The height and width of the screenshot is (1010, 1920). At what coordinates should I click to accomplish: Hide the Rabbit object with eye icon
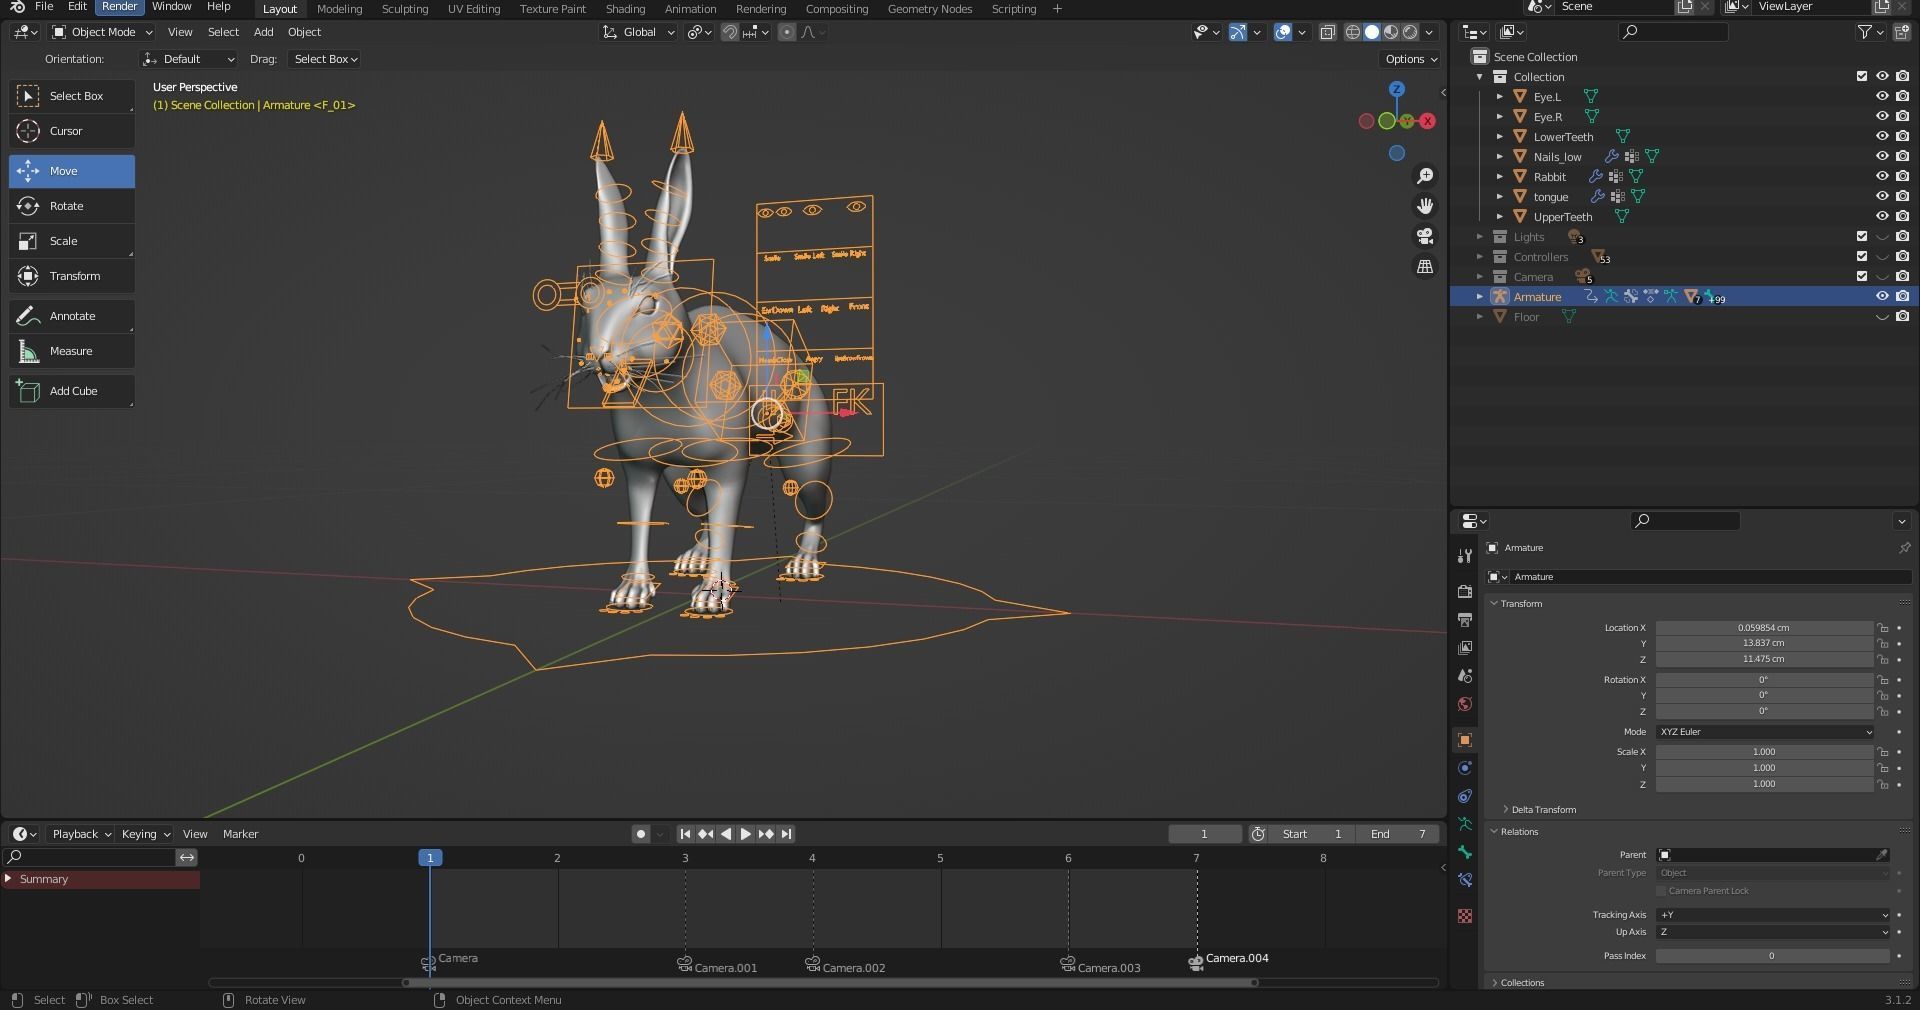tap(1881, 177)
